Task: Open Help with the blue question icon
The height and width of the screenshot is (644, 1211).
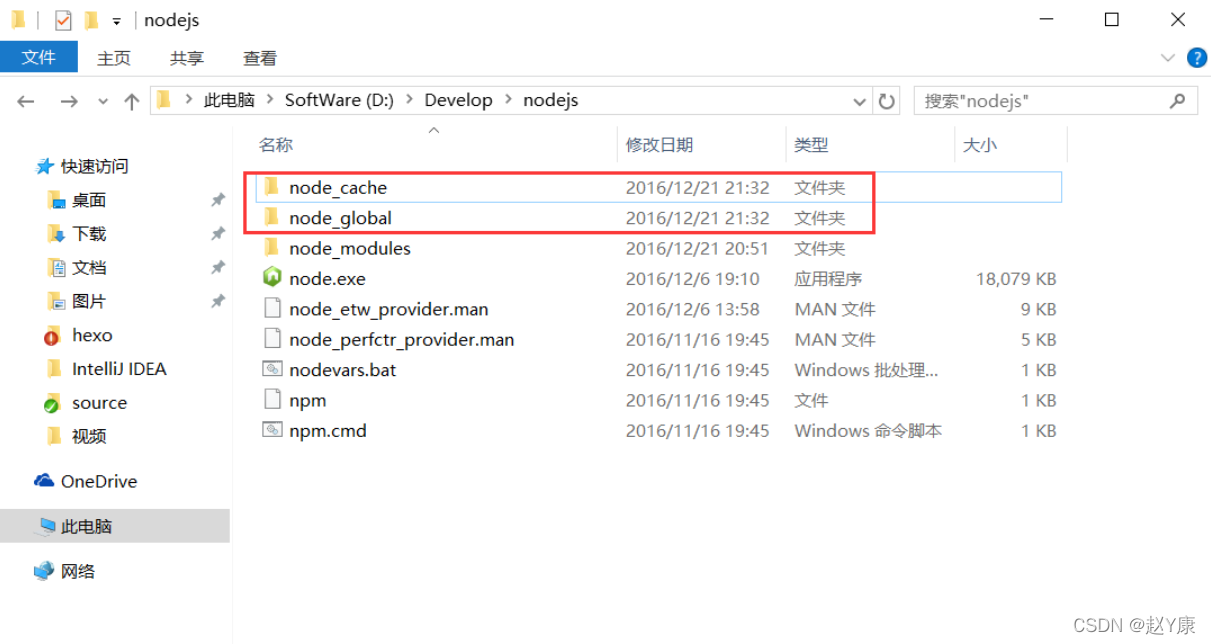Action: (1196, 58)
